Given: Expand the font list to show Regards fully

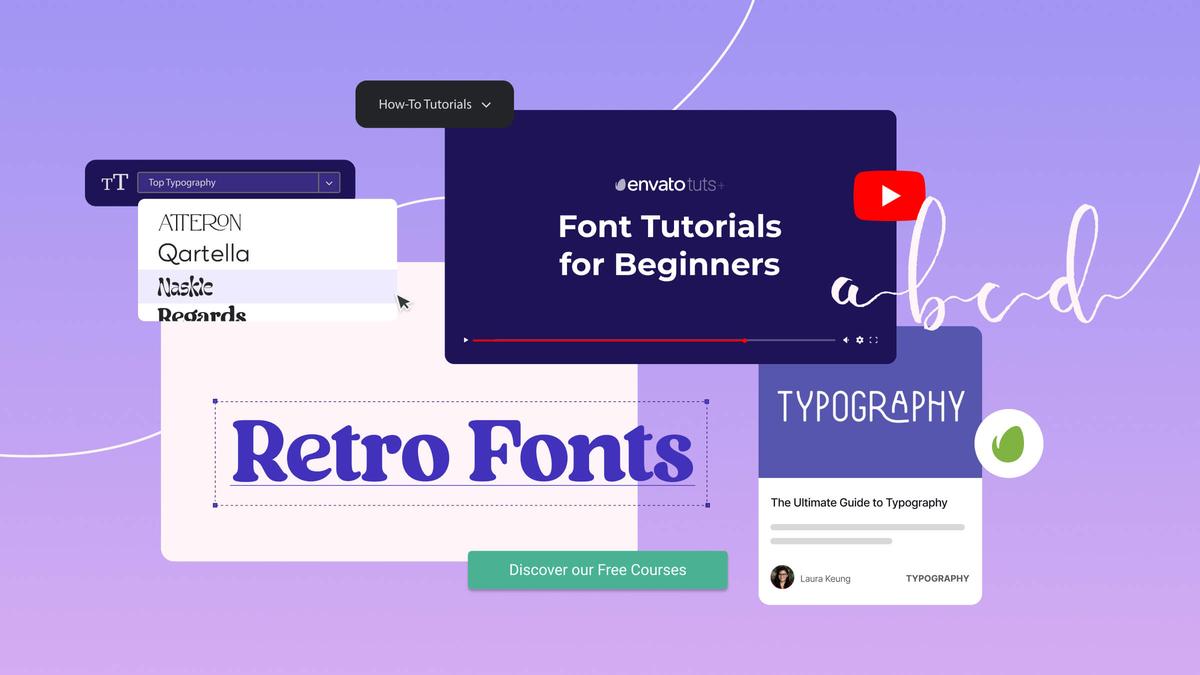Looking at the screenshot, I should click(x=201, y=315).
